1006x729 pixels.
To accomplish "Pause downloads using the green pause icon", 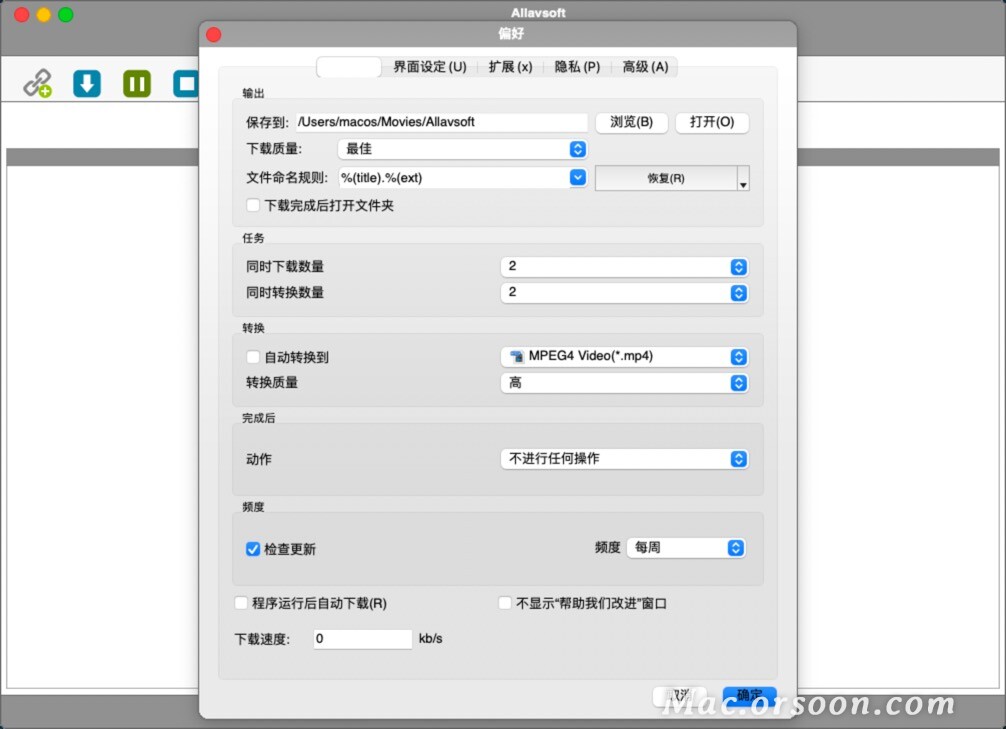I will (x=136, y=84).
